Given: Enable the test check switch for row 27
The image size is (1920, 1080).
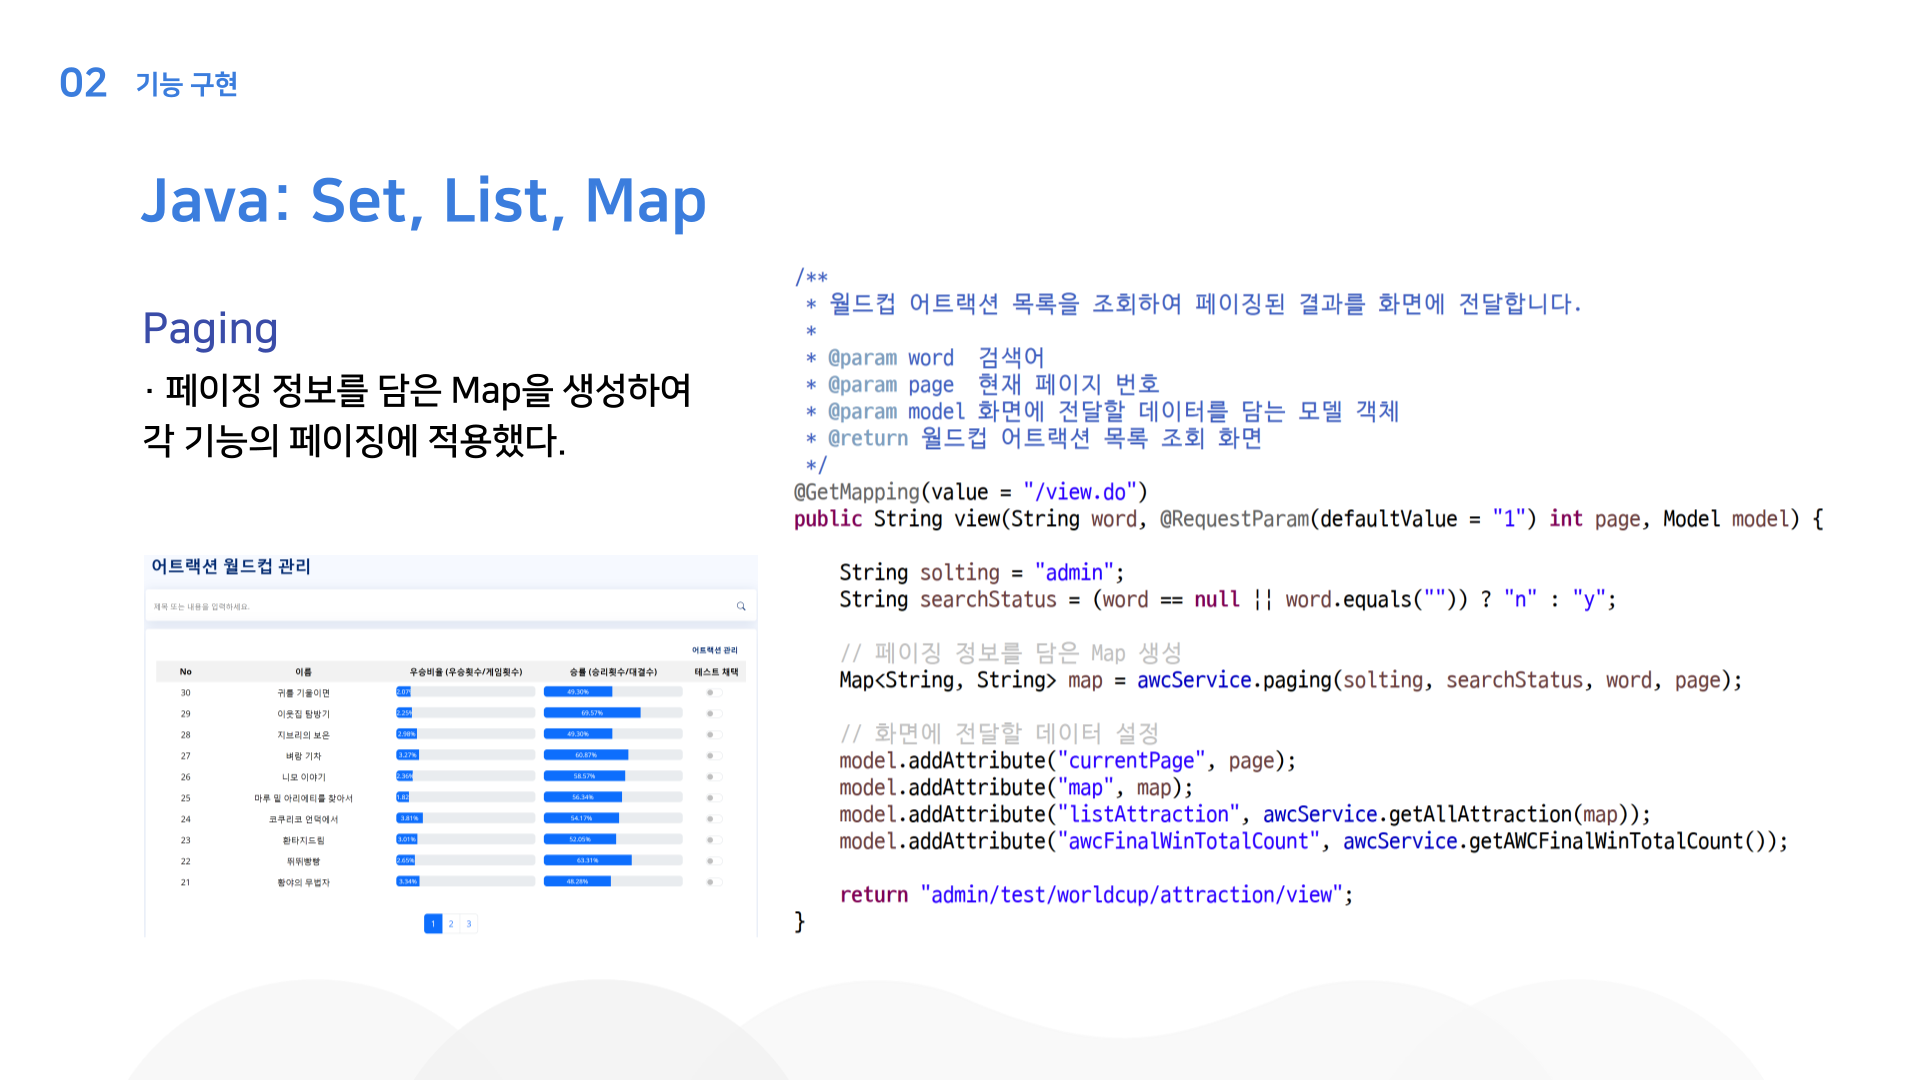Looking at the screenshot, I should 713,755.
